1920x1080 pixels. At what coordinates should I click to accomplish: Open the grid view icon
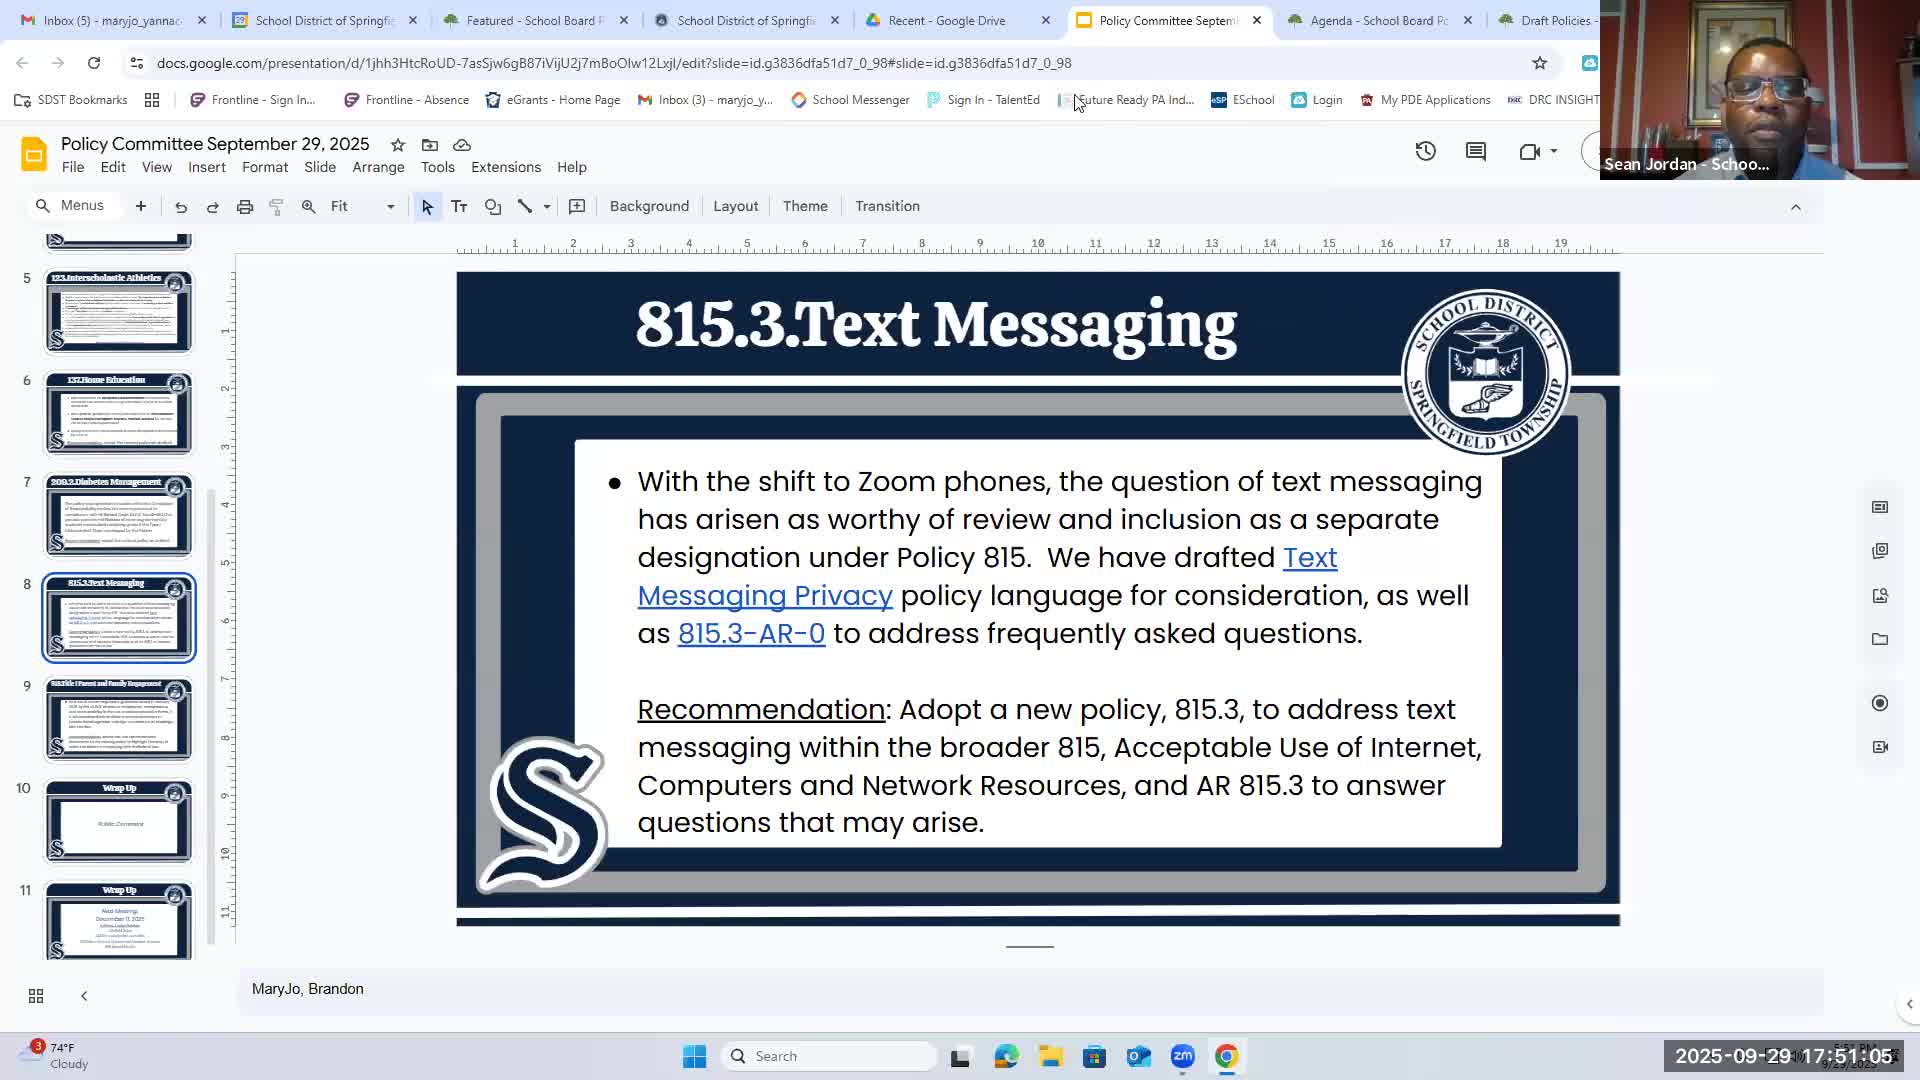click(x=36, y=996)
